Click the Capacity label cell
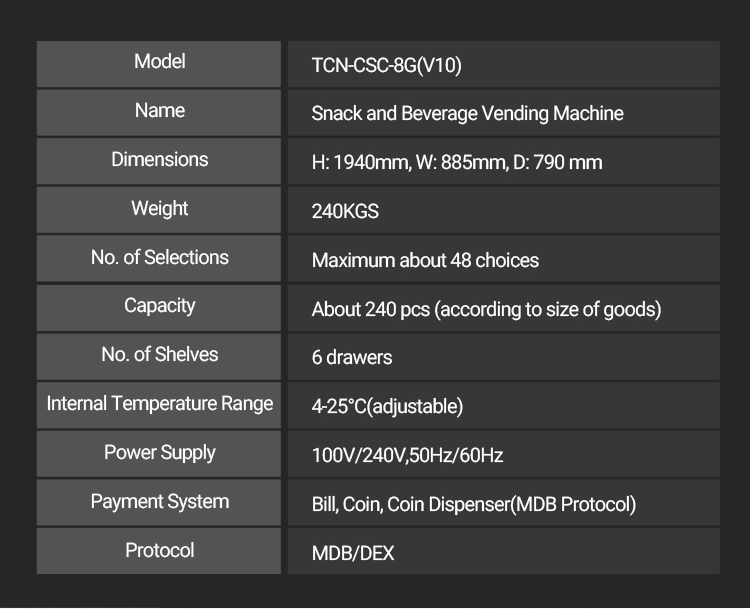Image resolution: width=750 pixels, height=609 pixels. (160, 306)
